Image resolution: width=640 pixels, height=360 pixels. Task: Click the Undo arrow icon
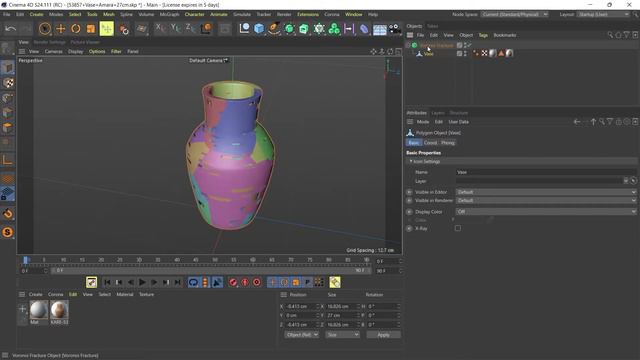[11, 29]
